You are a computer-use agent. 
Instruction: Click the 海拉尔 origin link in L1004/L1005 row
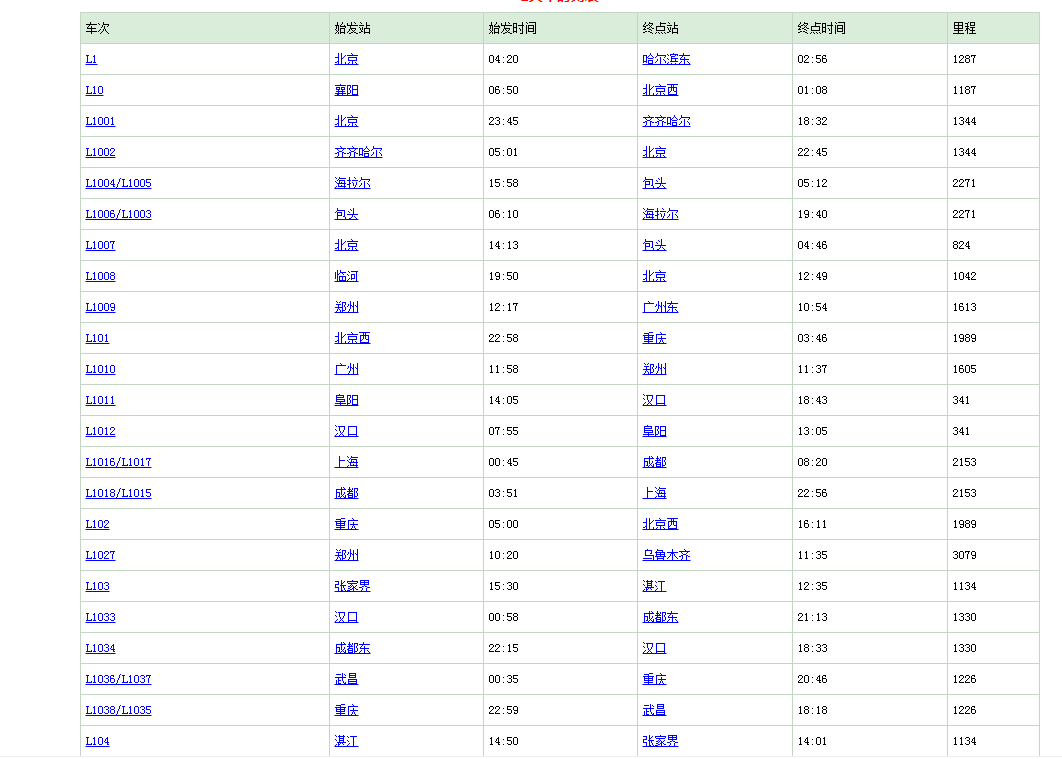tap(352, 183)
